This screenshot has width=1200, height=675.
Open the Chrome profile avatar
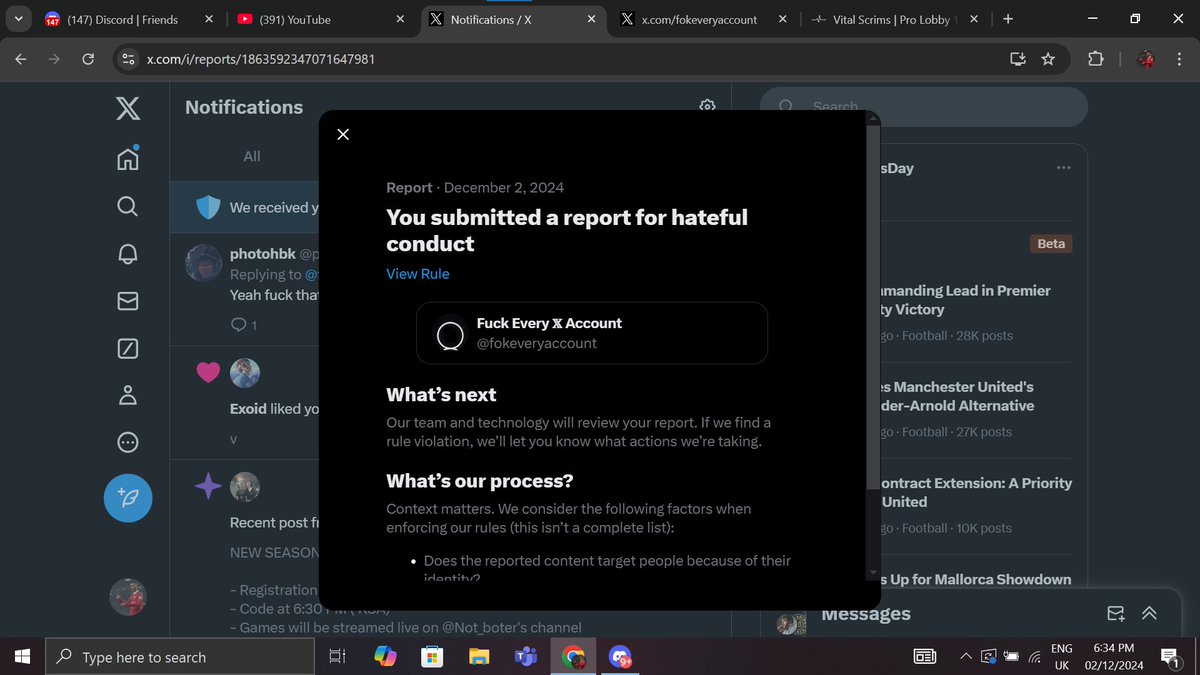[1146, 59]
